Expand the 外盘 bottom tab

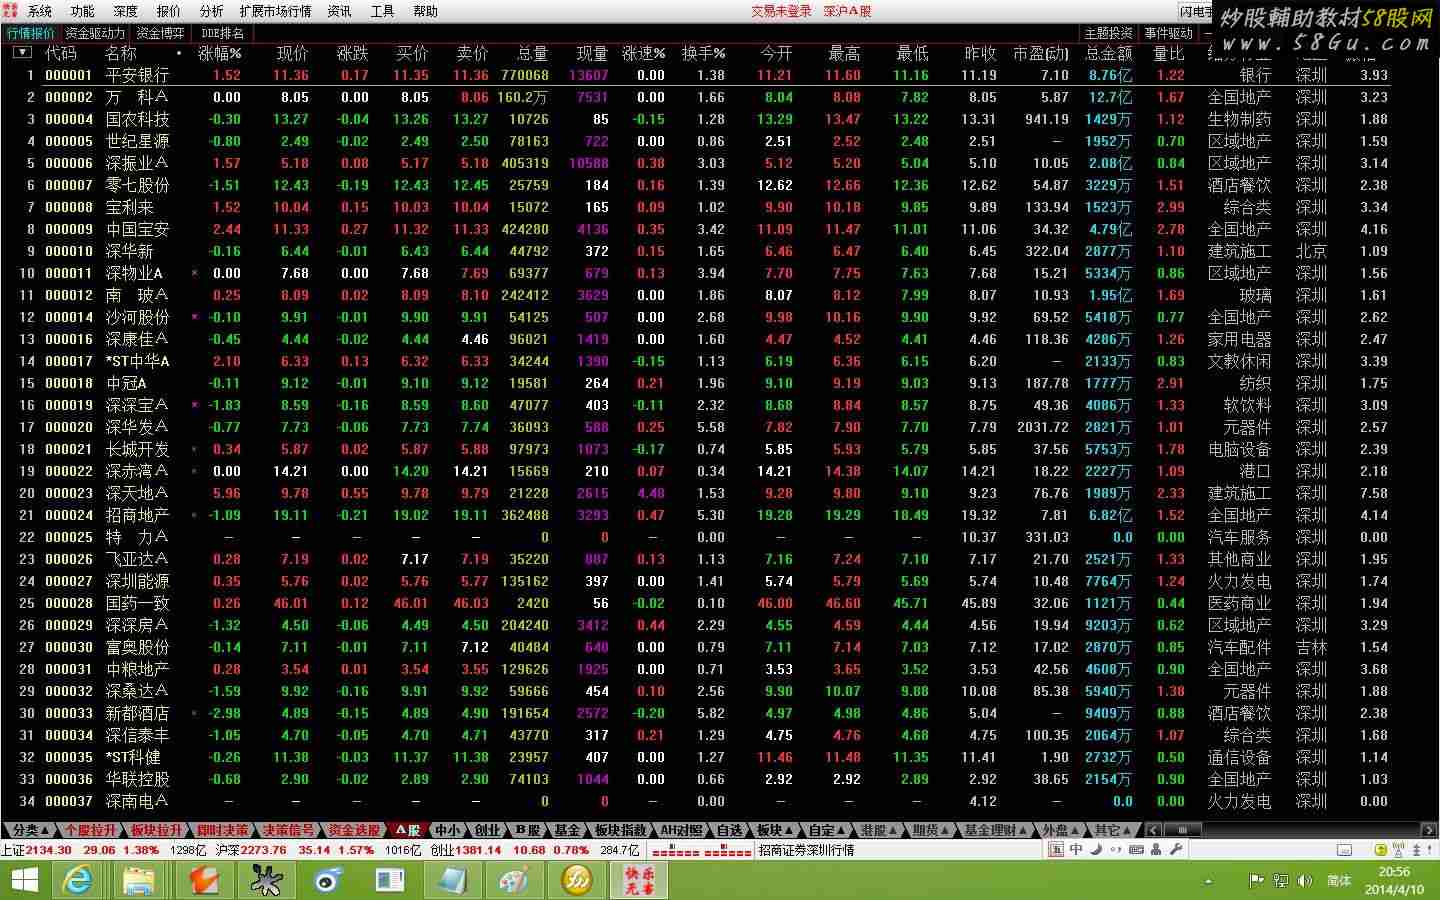click(1060, 830)
